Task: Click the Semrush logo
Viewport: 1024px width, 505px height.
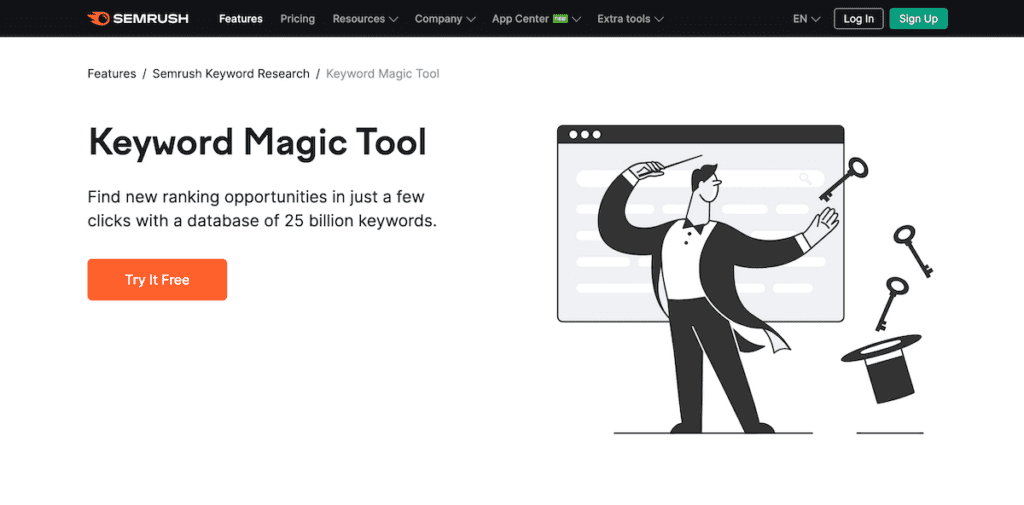Action: click(138, 18)
